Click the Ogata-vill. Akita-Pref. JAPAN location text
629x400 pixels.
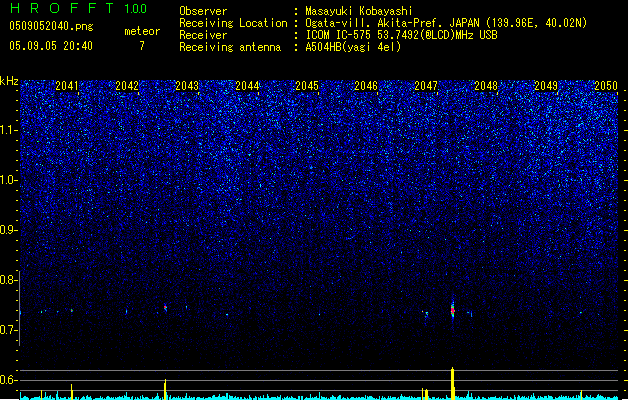pyautogui.click(x=446, y=23)
